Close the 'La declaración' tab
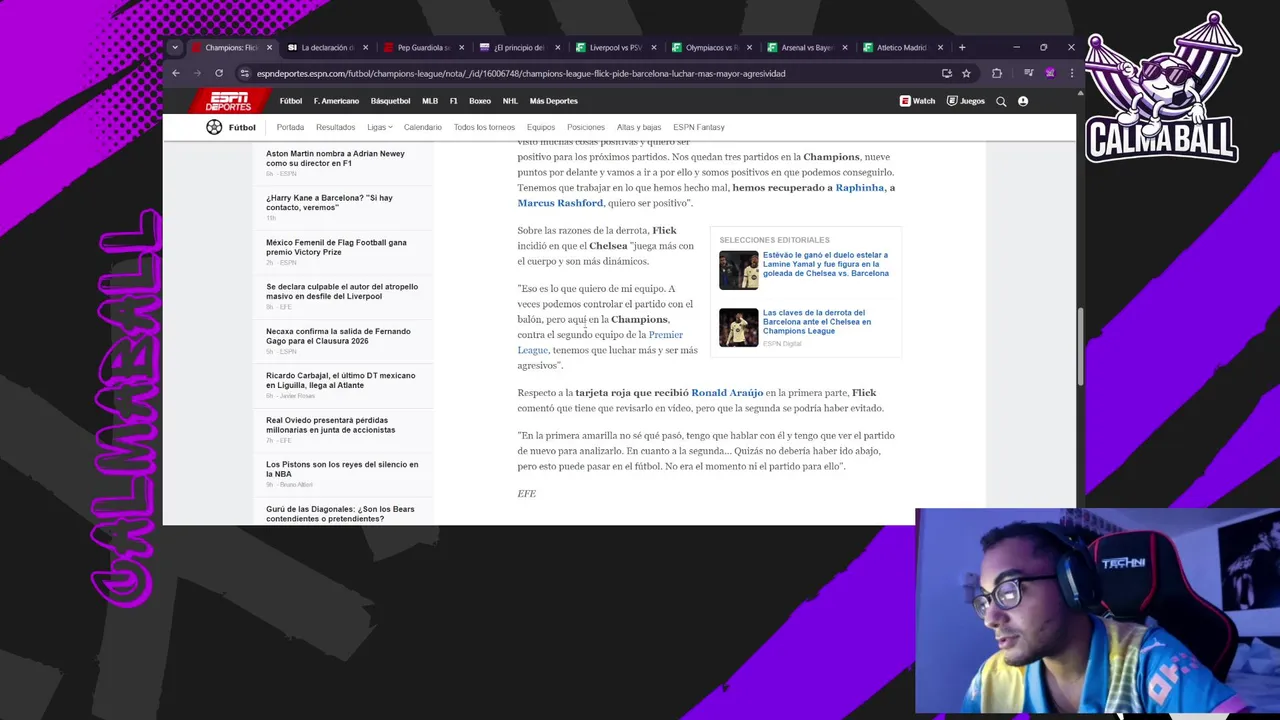This screenshot has width=1280, height=720. pos(365,47)
